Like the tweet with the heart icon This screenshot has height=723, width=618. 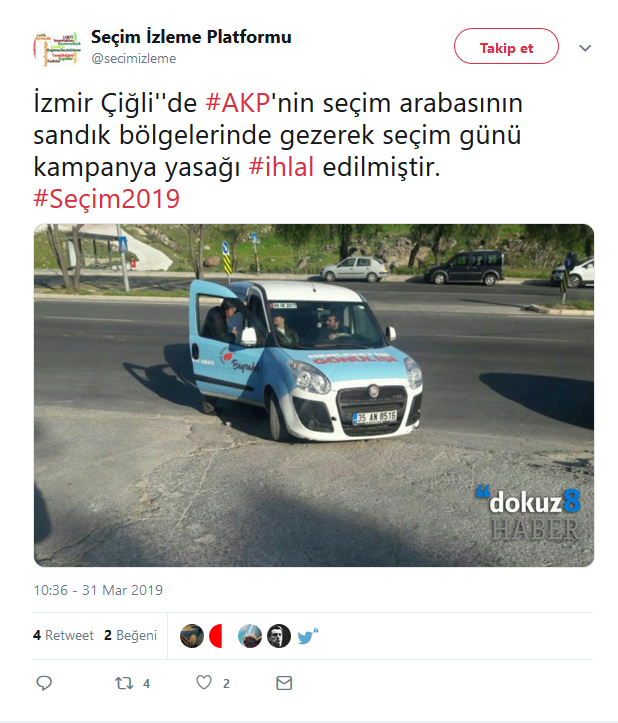click(204, 682)
